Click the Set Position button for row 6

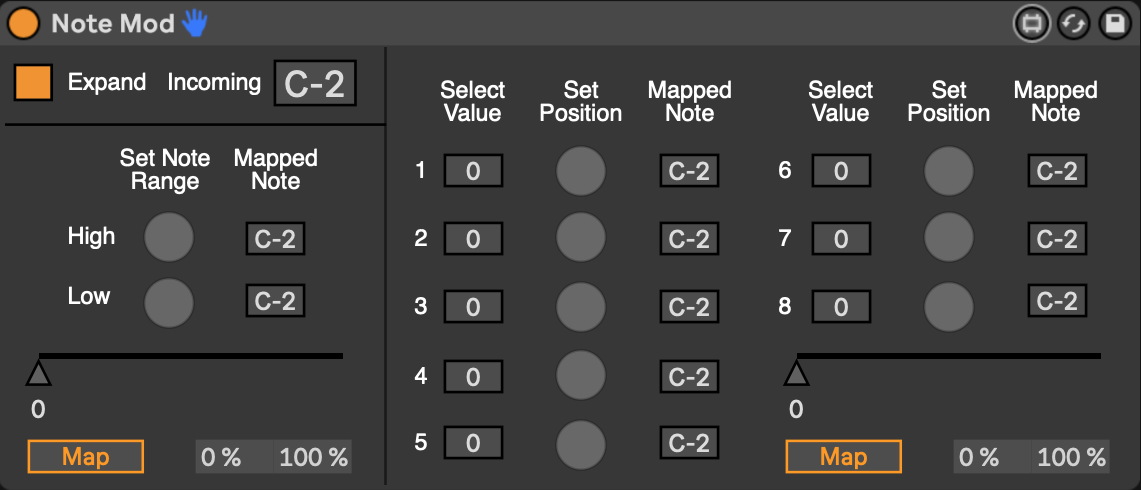point(949,171)
